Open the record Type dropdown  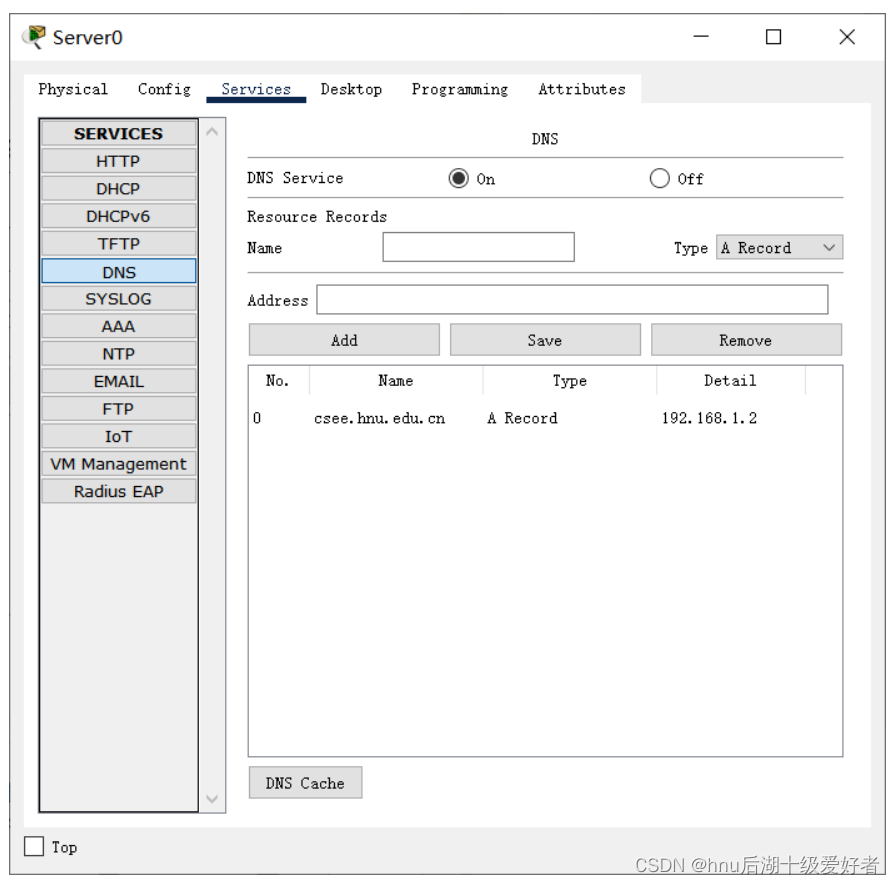point(779,248)
